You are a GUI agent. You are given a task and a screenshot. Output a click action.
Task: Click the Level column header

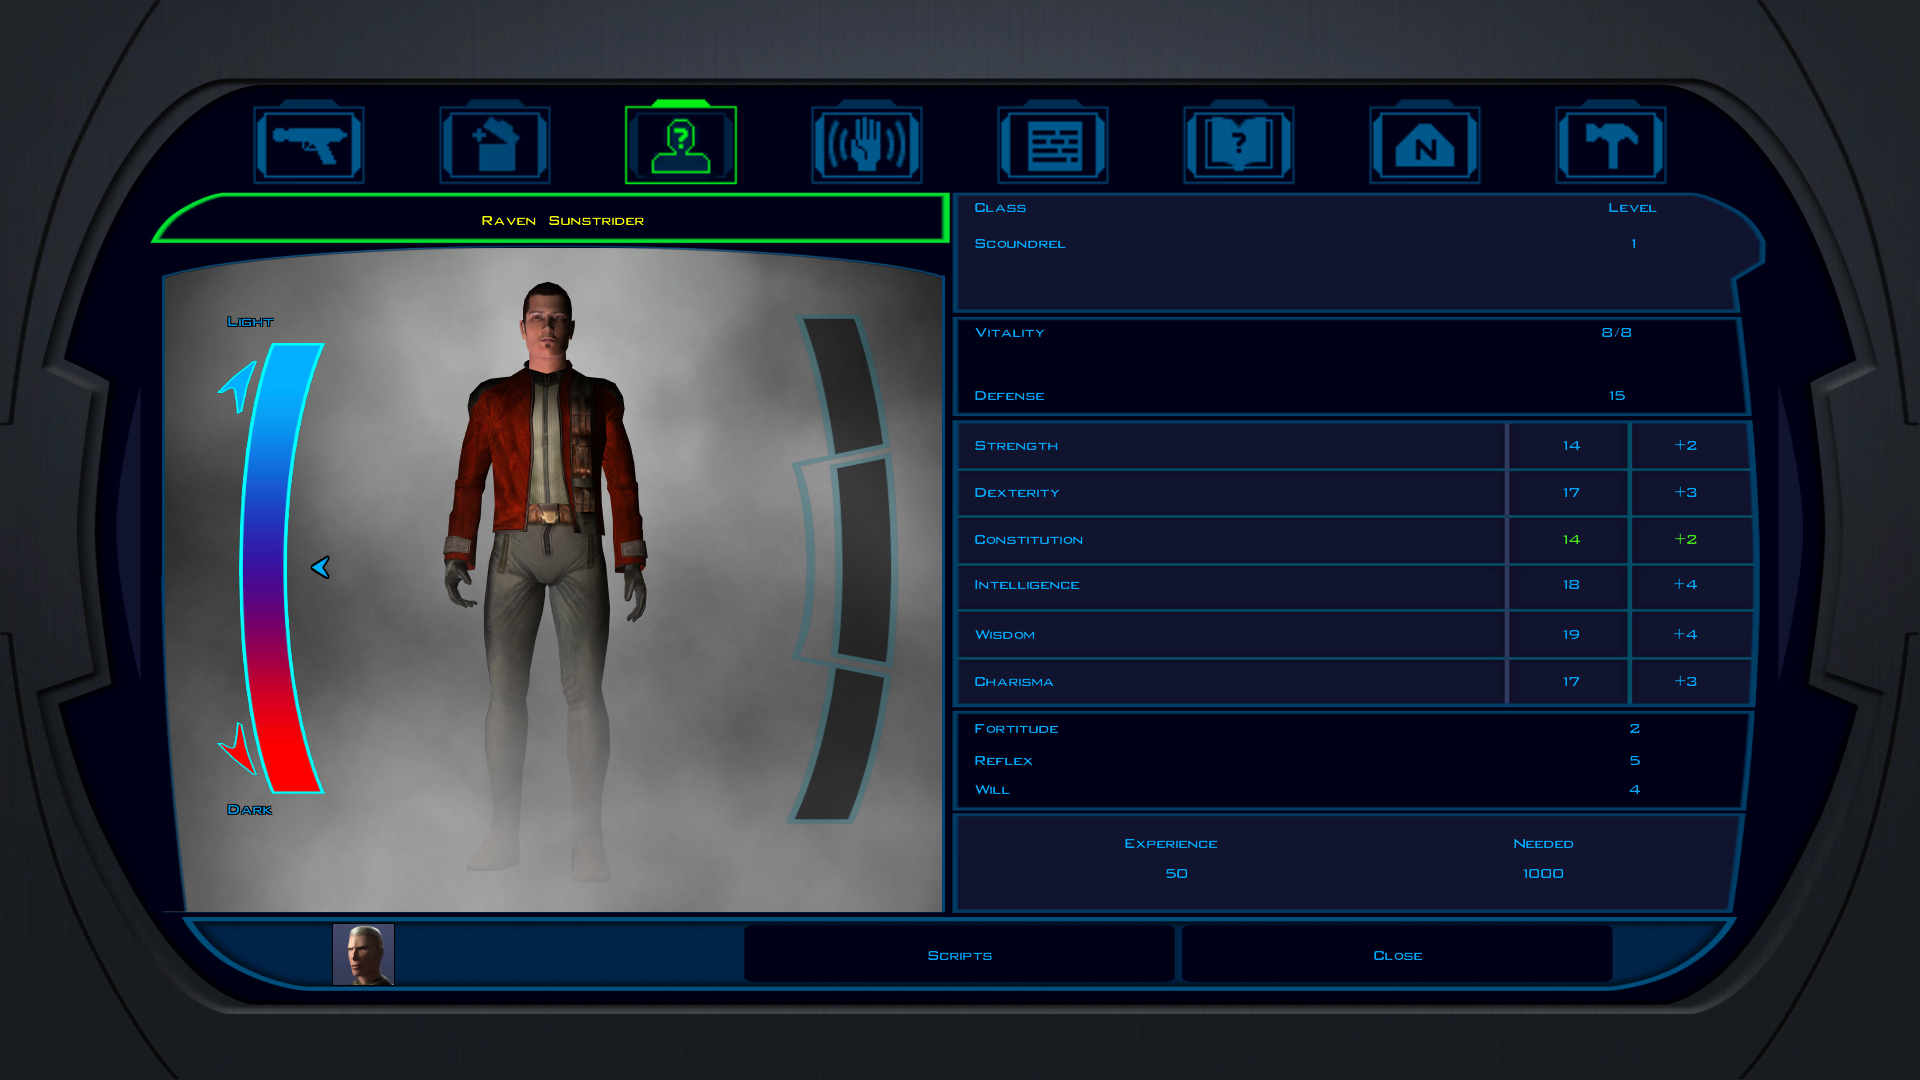[x=1632, y=208]
